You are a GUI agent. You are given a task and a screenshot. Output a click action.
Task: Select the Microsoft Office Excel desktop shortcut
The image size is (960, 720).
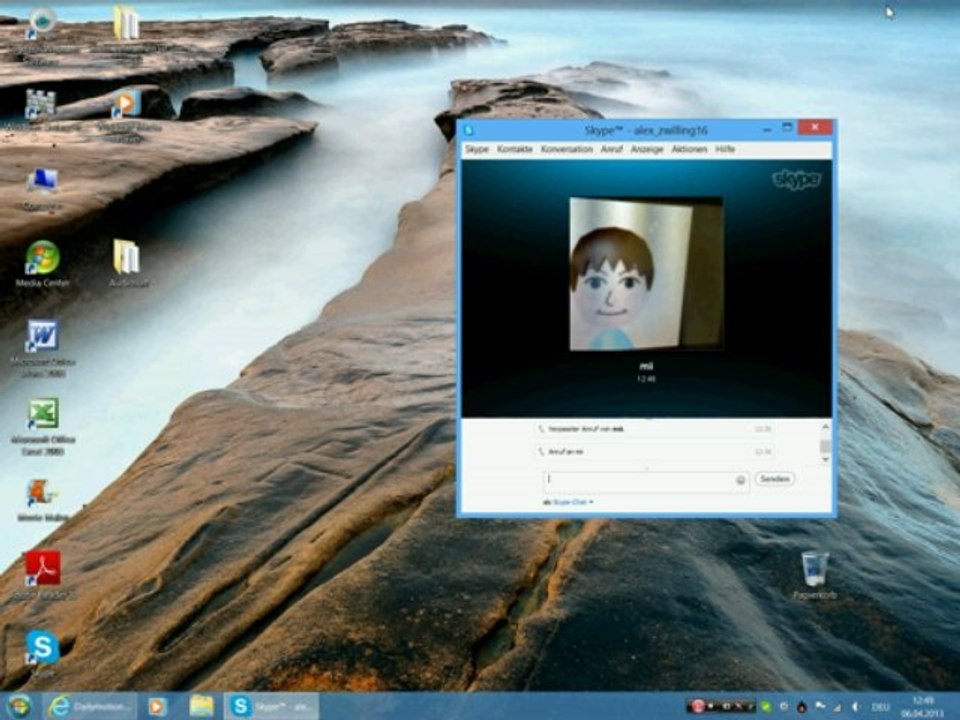click(42, 427)
